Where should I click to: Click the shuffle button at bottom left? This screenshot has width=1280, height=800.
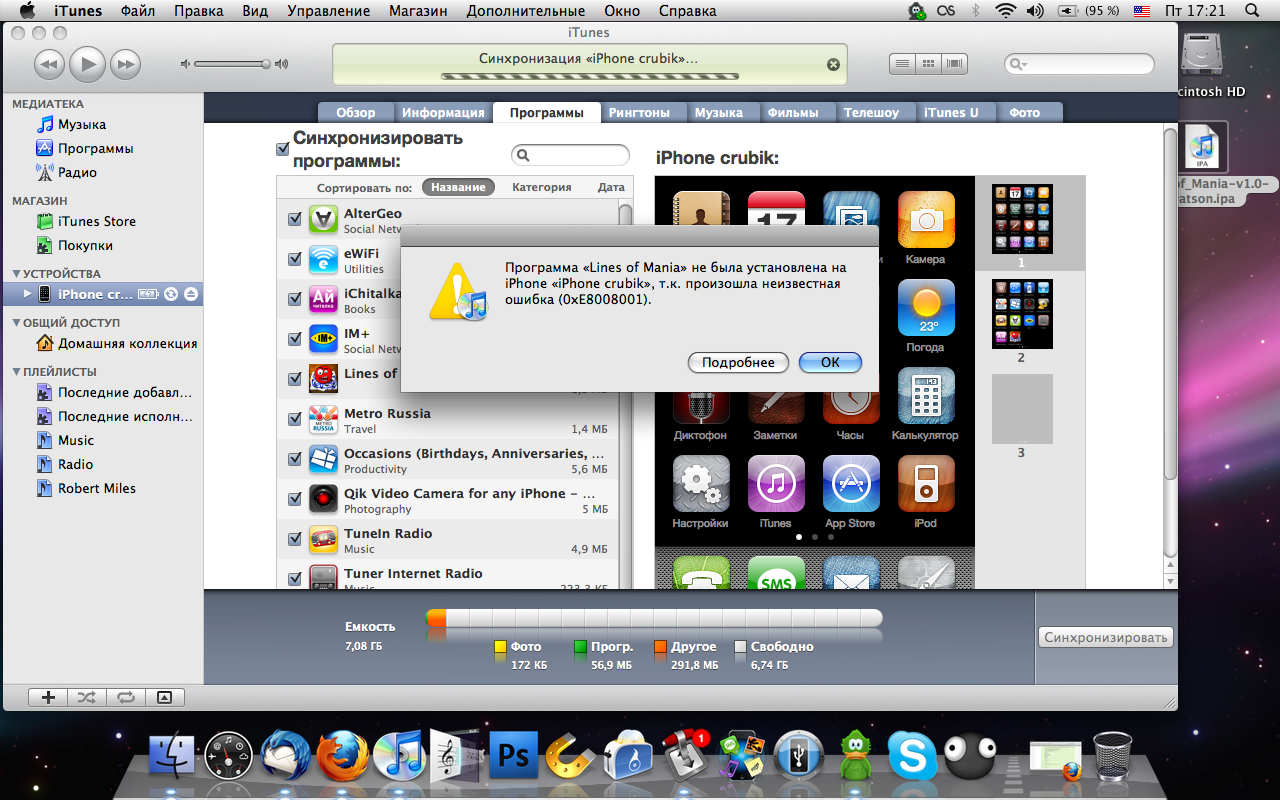86,697
